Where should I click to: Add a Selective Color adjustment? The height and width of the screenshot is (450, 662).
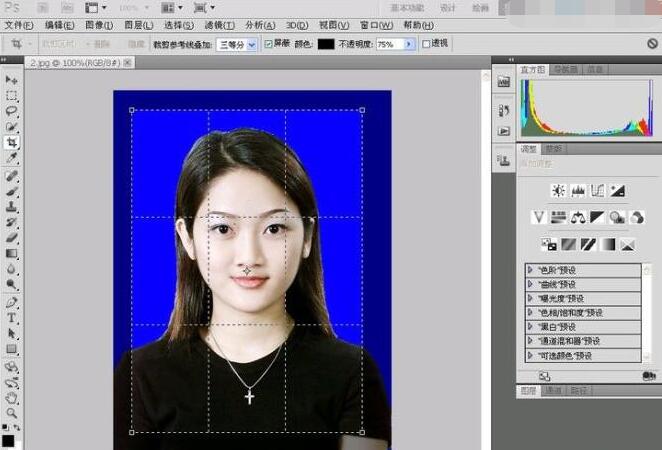[627, 244]
